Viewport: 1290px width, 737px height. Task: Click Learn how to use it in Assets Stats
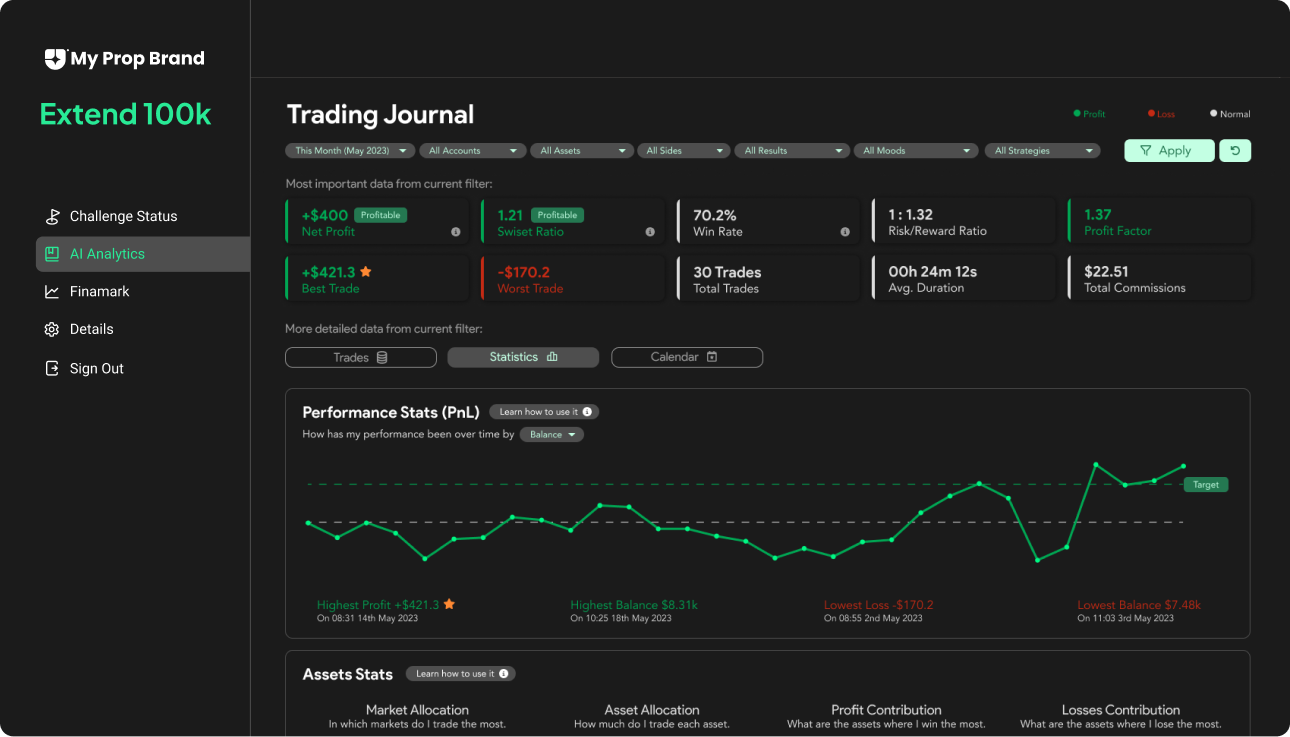tap(460, 674)
